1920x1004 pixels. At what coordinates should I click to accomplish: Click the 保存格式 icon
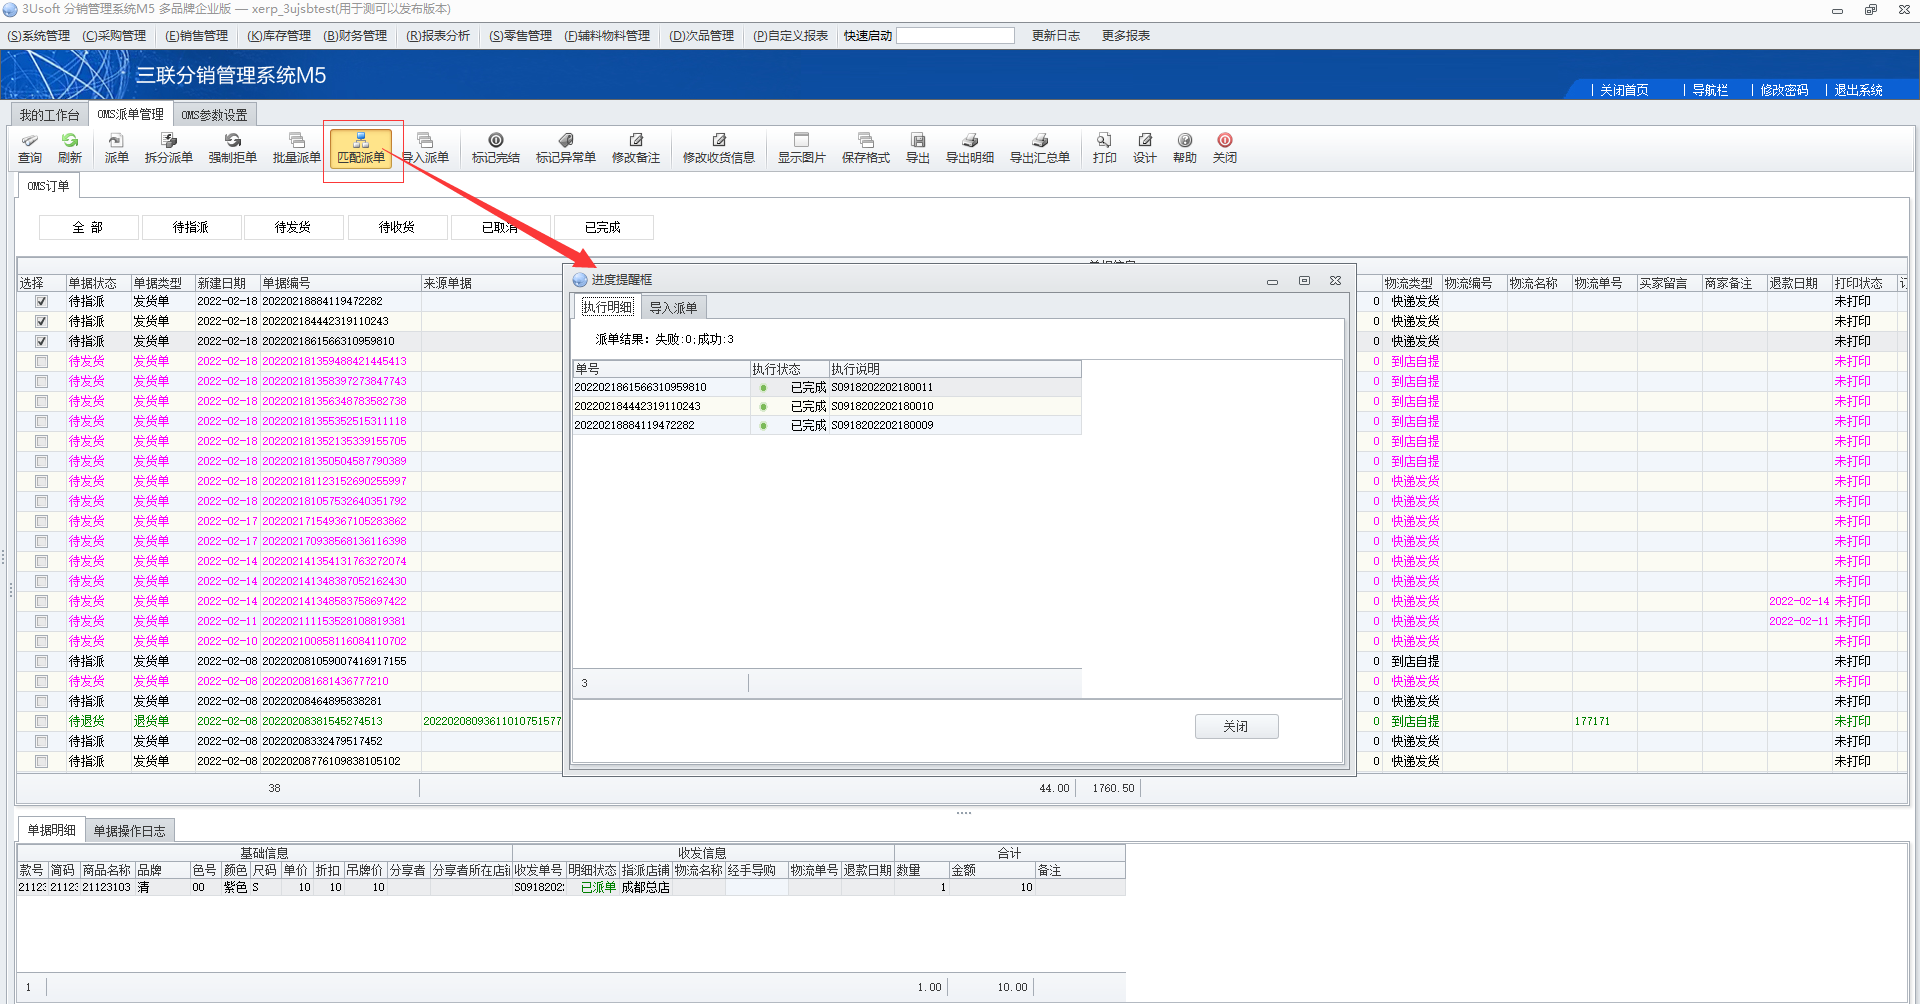[x=866, y=148]
